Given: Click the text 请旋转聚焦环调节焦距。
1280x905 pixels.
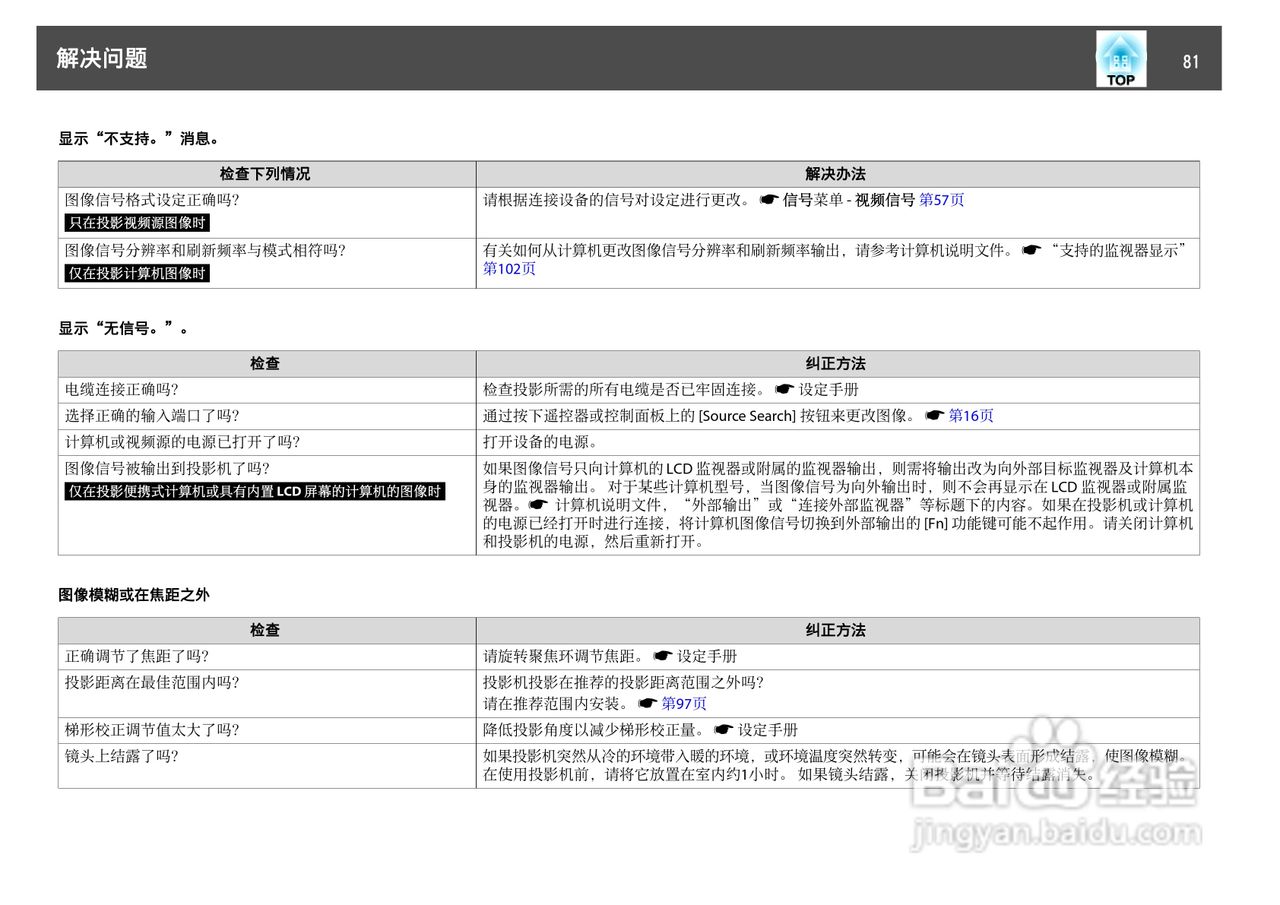Looking at the screenshot, I should tap(565, 656).
